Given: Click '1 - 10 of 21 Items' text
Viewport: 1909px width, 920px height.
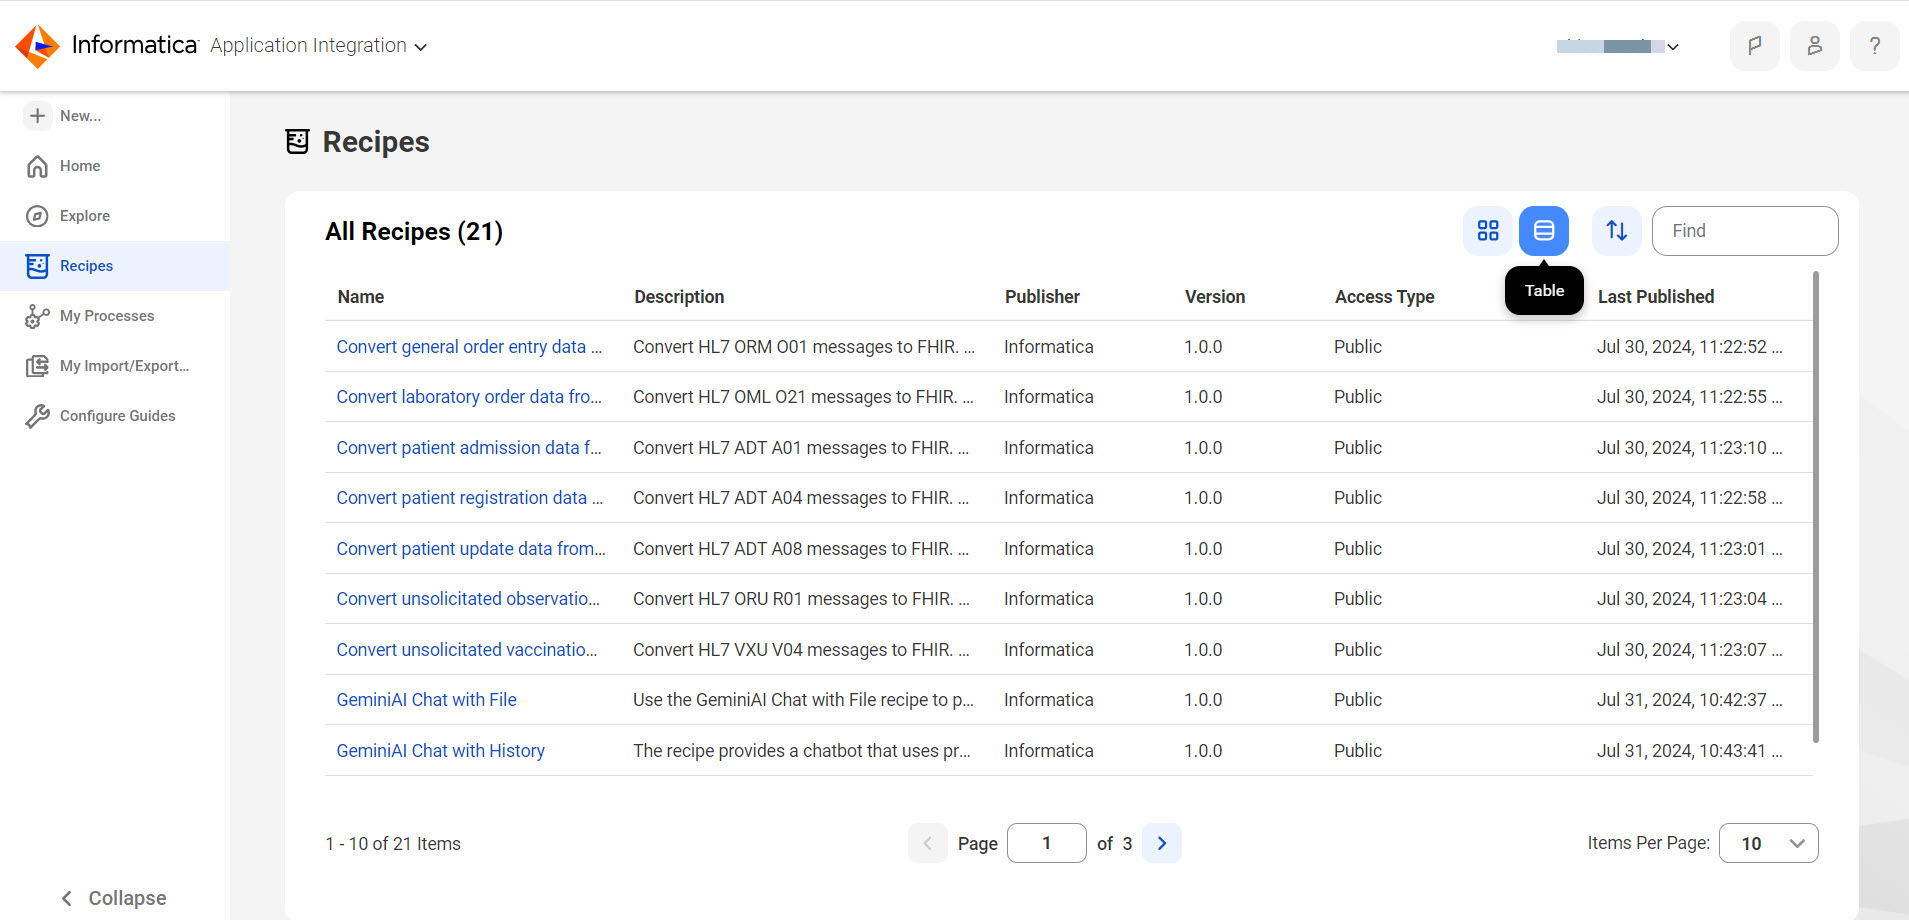Looking at the screenshot, I should pos(393,844).
